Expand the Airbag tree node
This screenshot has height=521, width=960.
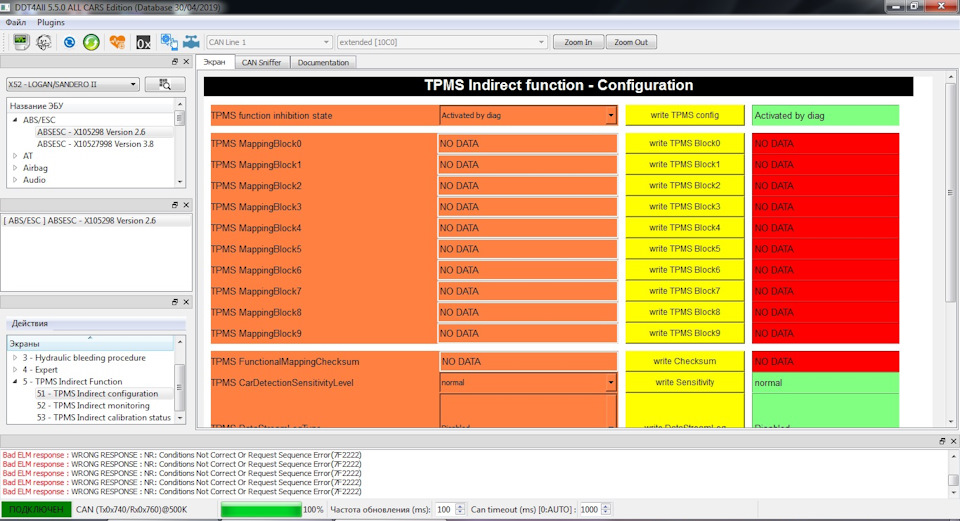coord(15,168)
